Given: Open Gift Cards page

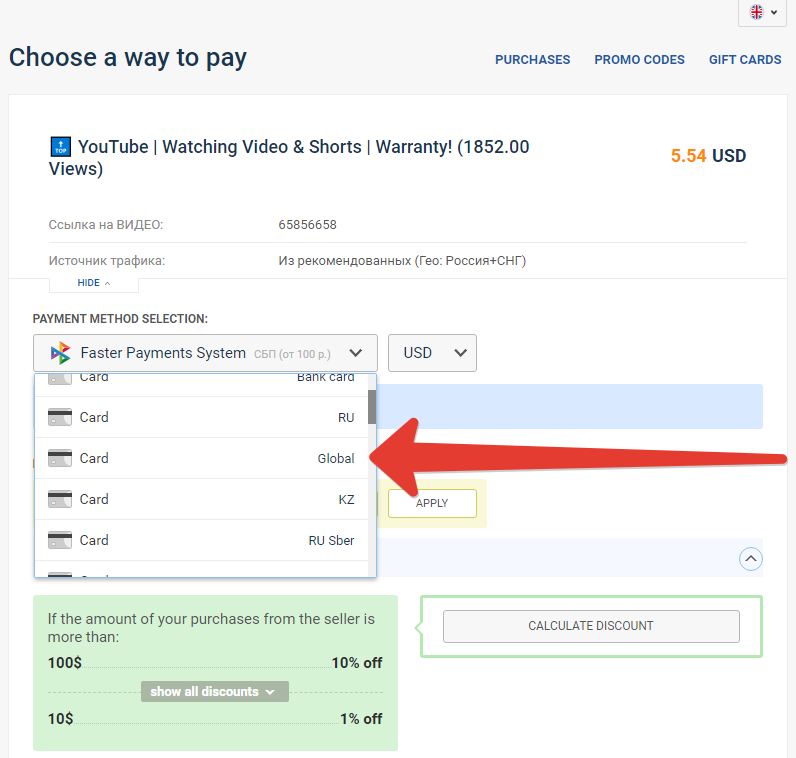Looking at the screenshot, I should pos(745,60).
